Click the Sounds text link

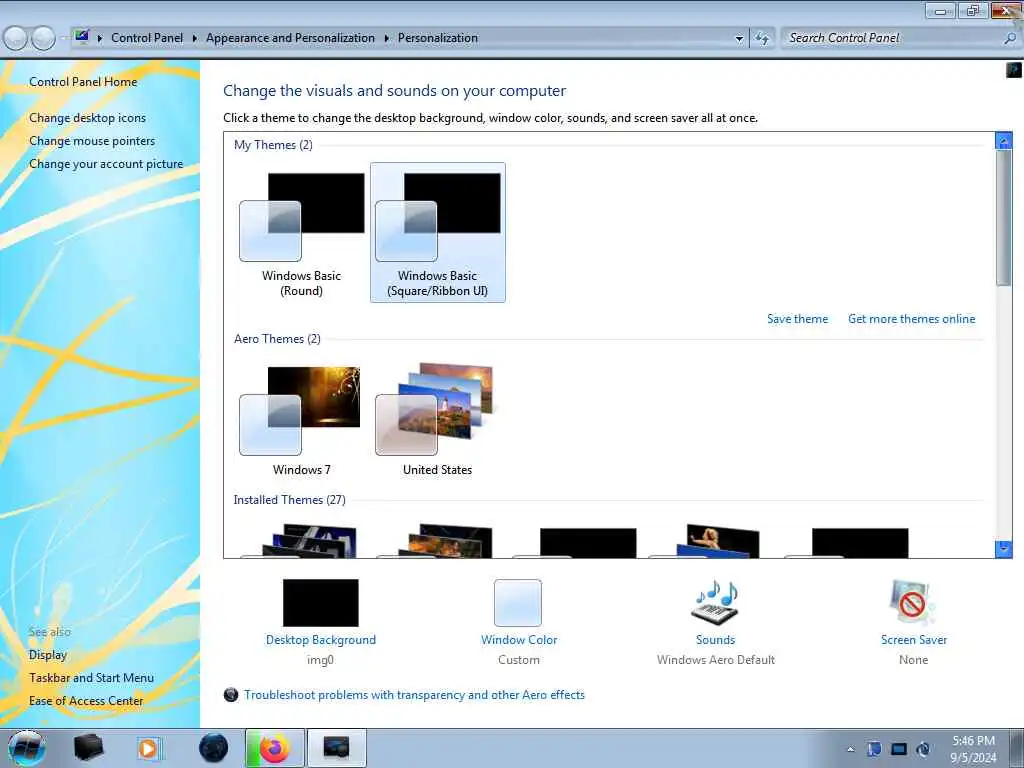point(715,639)
